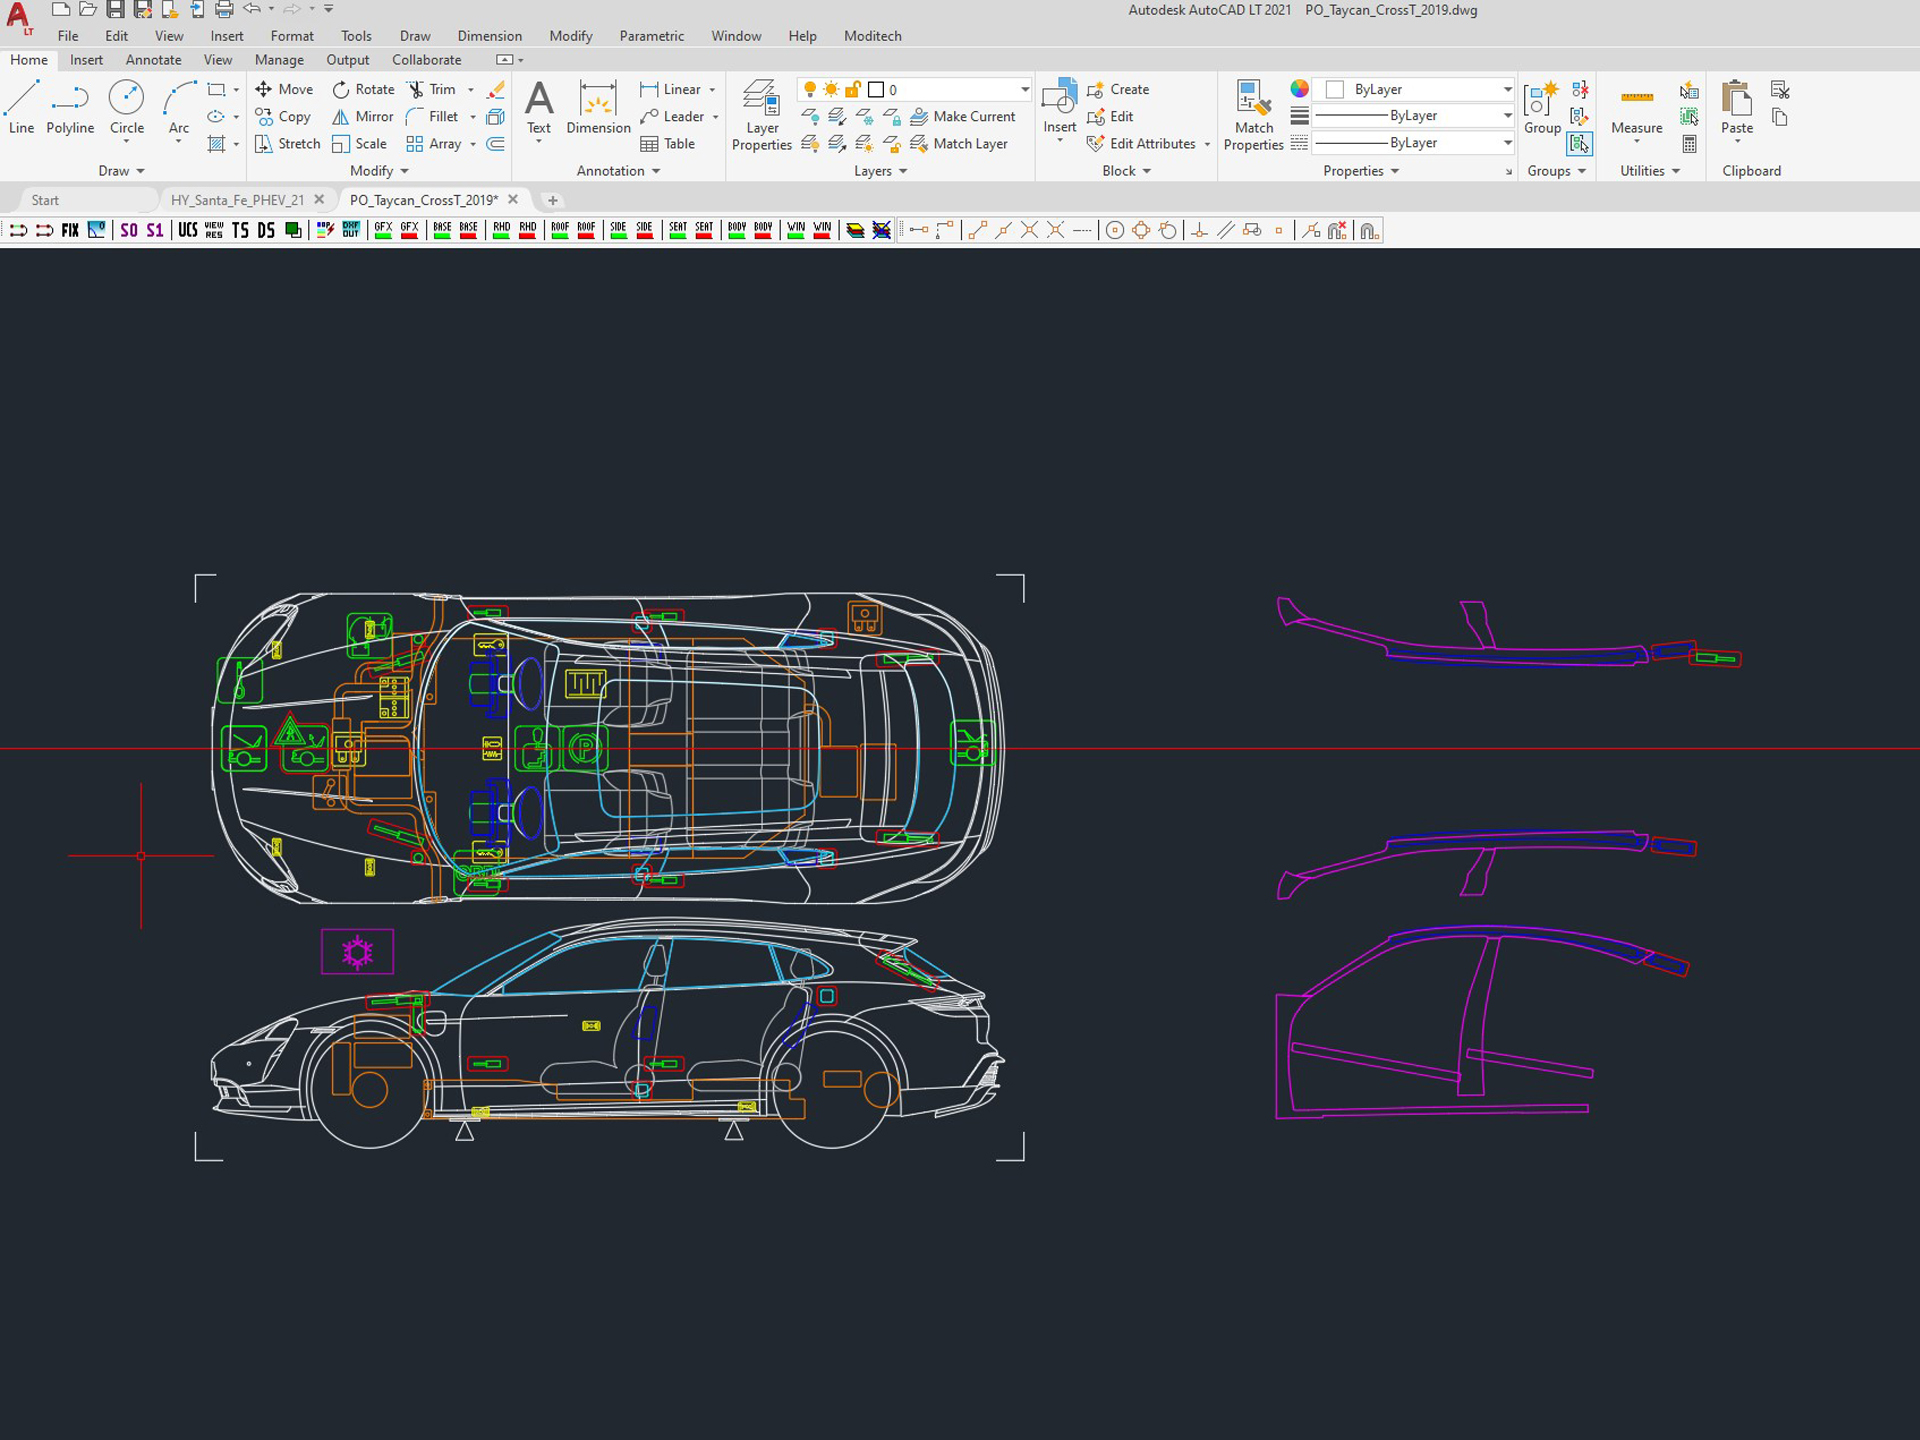Image resolution: width=1920 pixels, height=1440 pixels.
Task: Click the Plot (print) icon in quick access toolbar
Action: point(224,9)
